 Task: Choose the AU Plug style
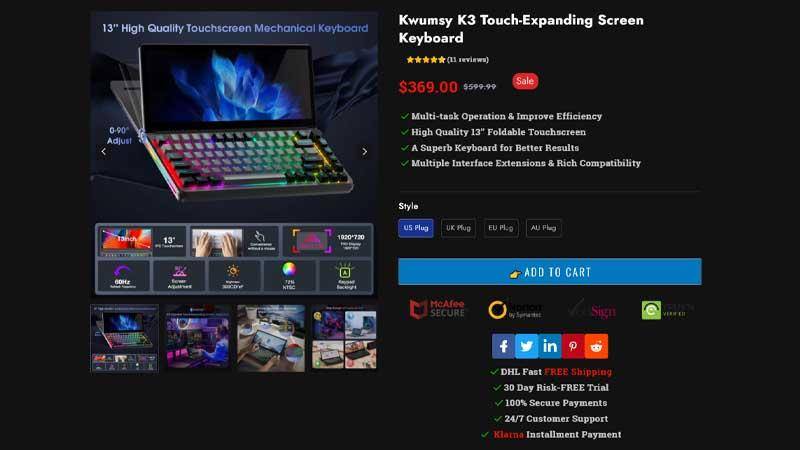(543, 228)
